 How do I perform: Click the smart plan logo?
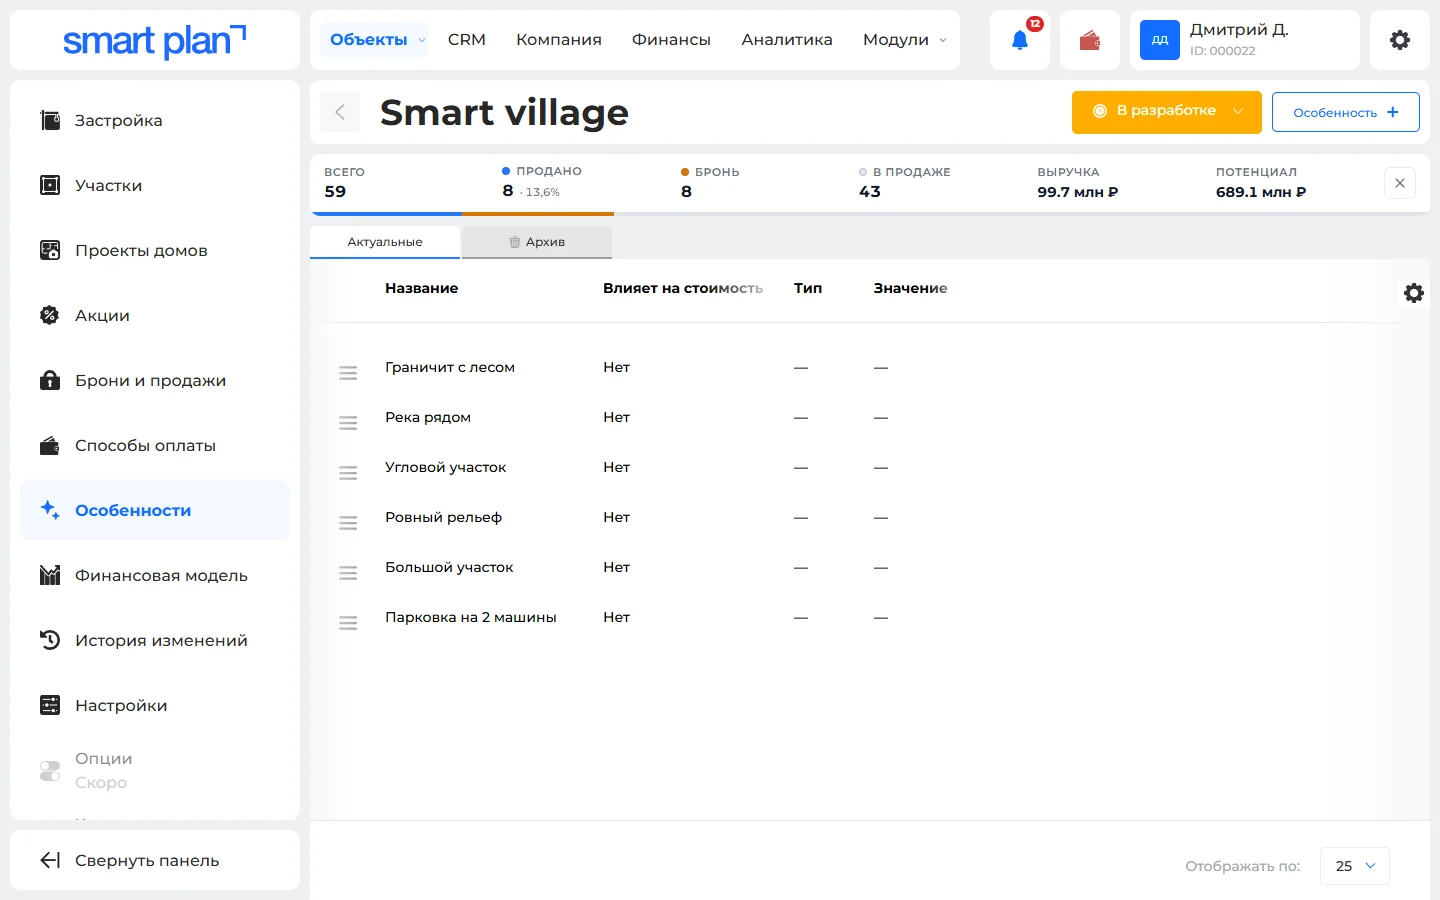tap(154, 40)
